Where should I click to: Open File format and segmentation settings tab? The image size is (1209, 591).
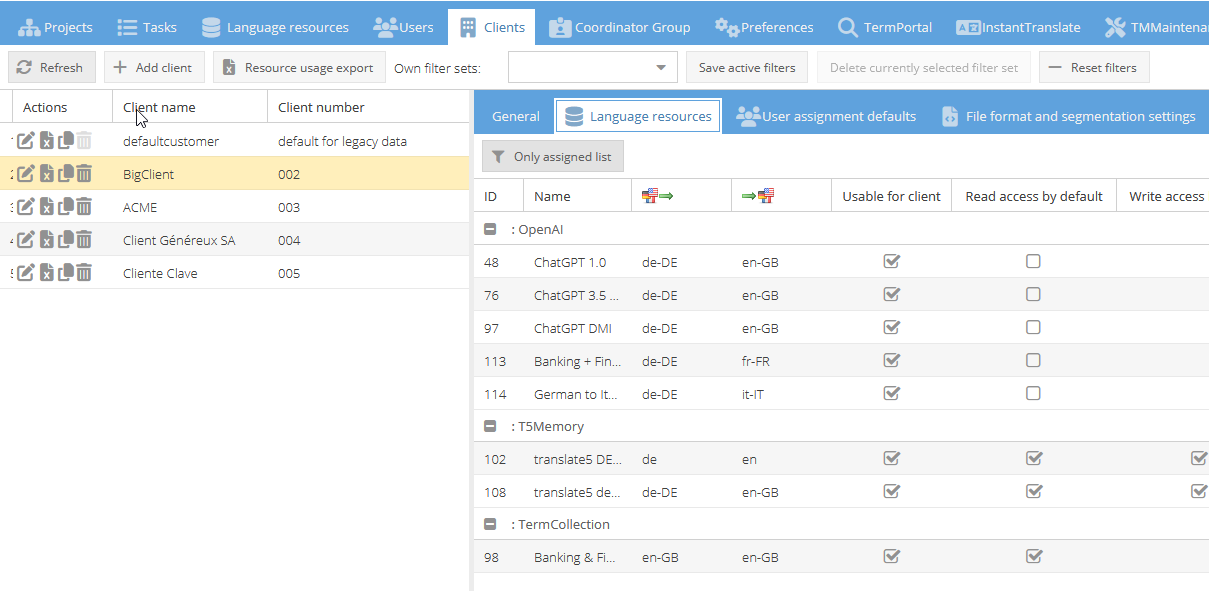click(x=1069, y=116)
